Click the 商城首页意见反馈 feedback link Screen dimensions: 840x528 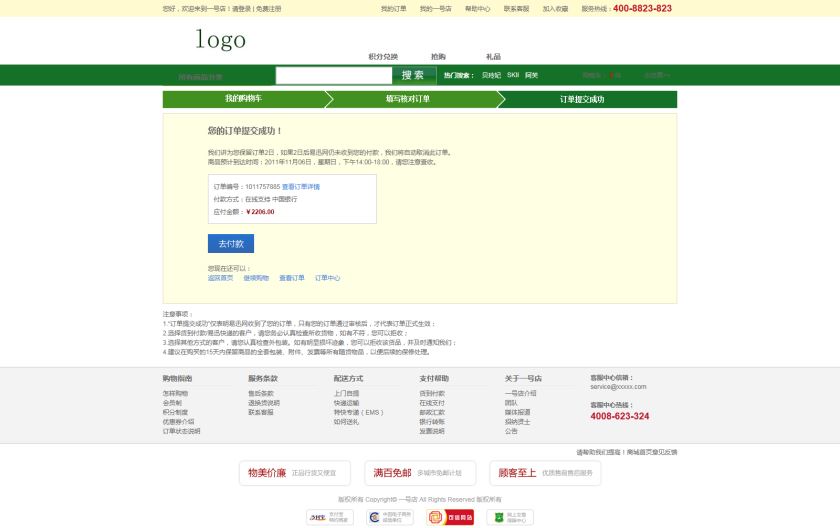(x=652, y=452)
